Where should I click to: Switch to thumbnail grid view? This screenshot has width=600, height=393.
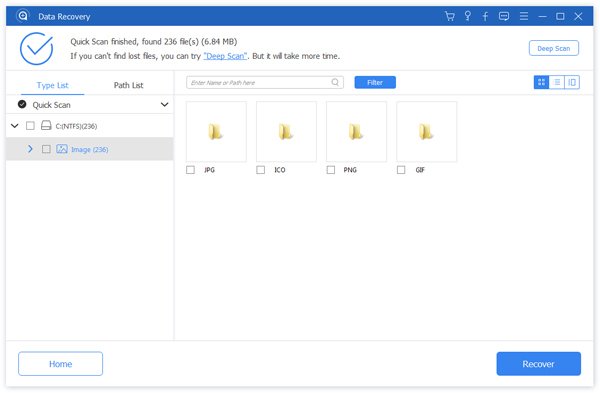pyautogui.click(x=541, y=82)
